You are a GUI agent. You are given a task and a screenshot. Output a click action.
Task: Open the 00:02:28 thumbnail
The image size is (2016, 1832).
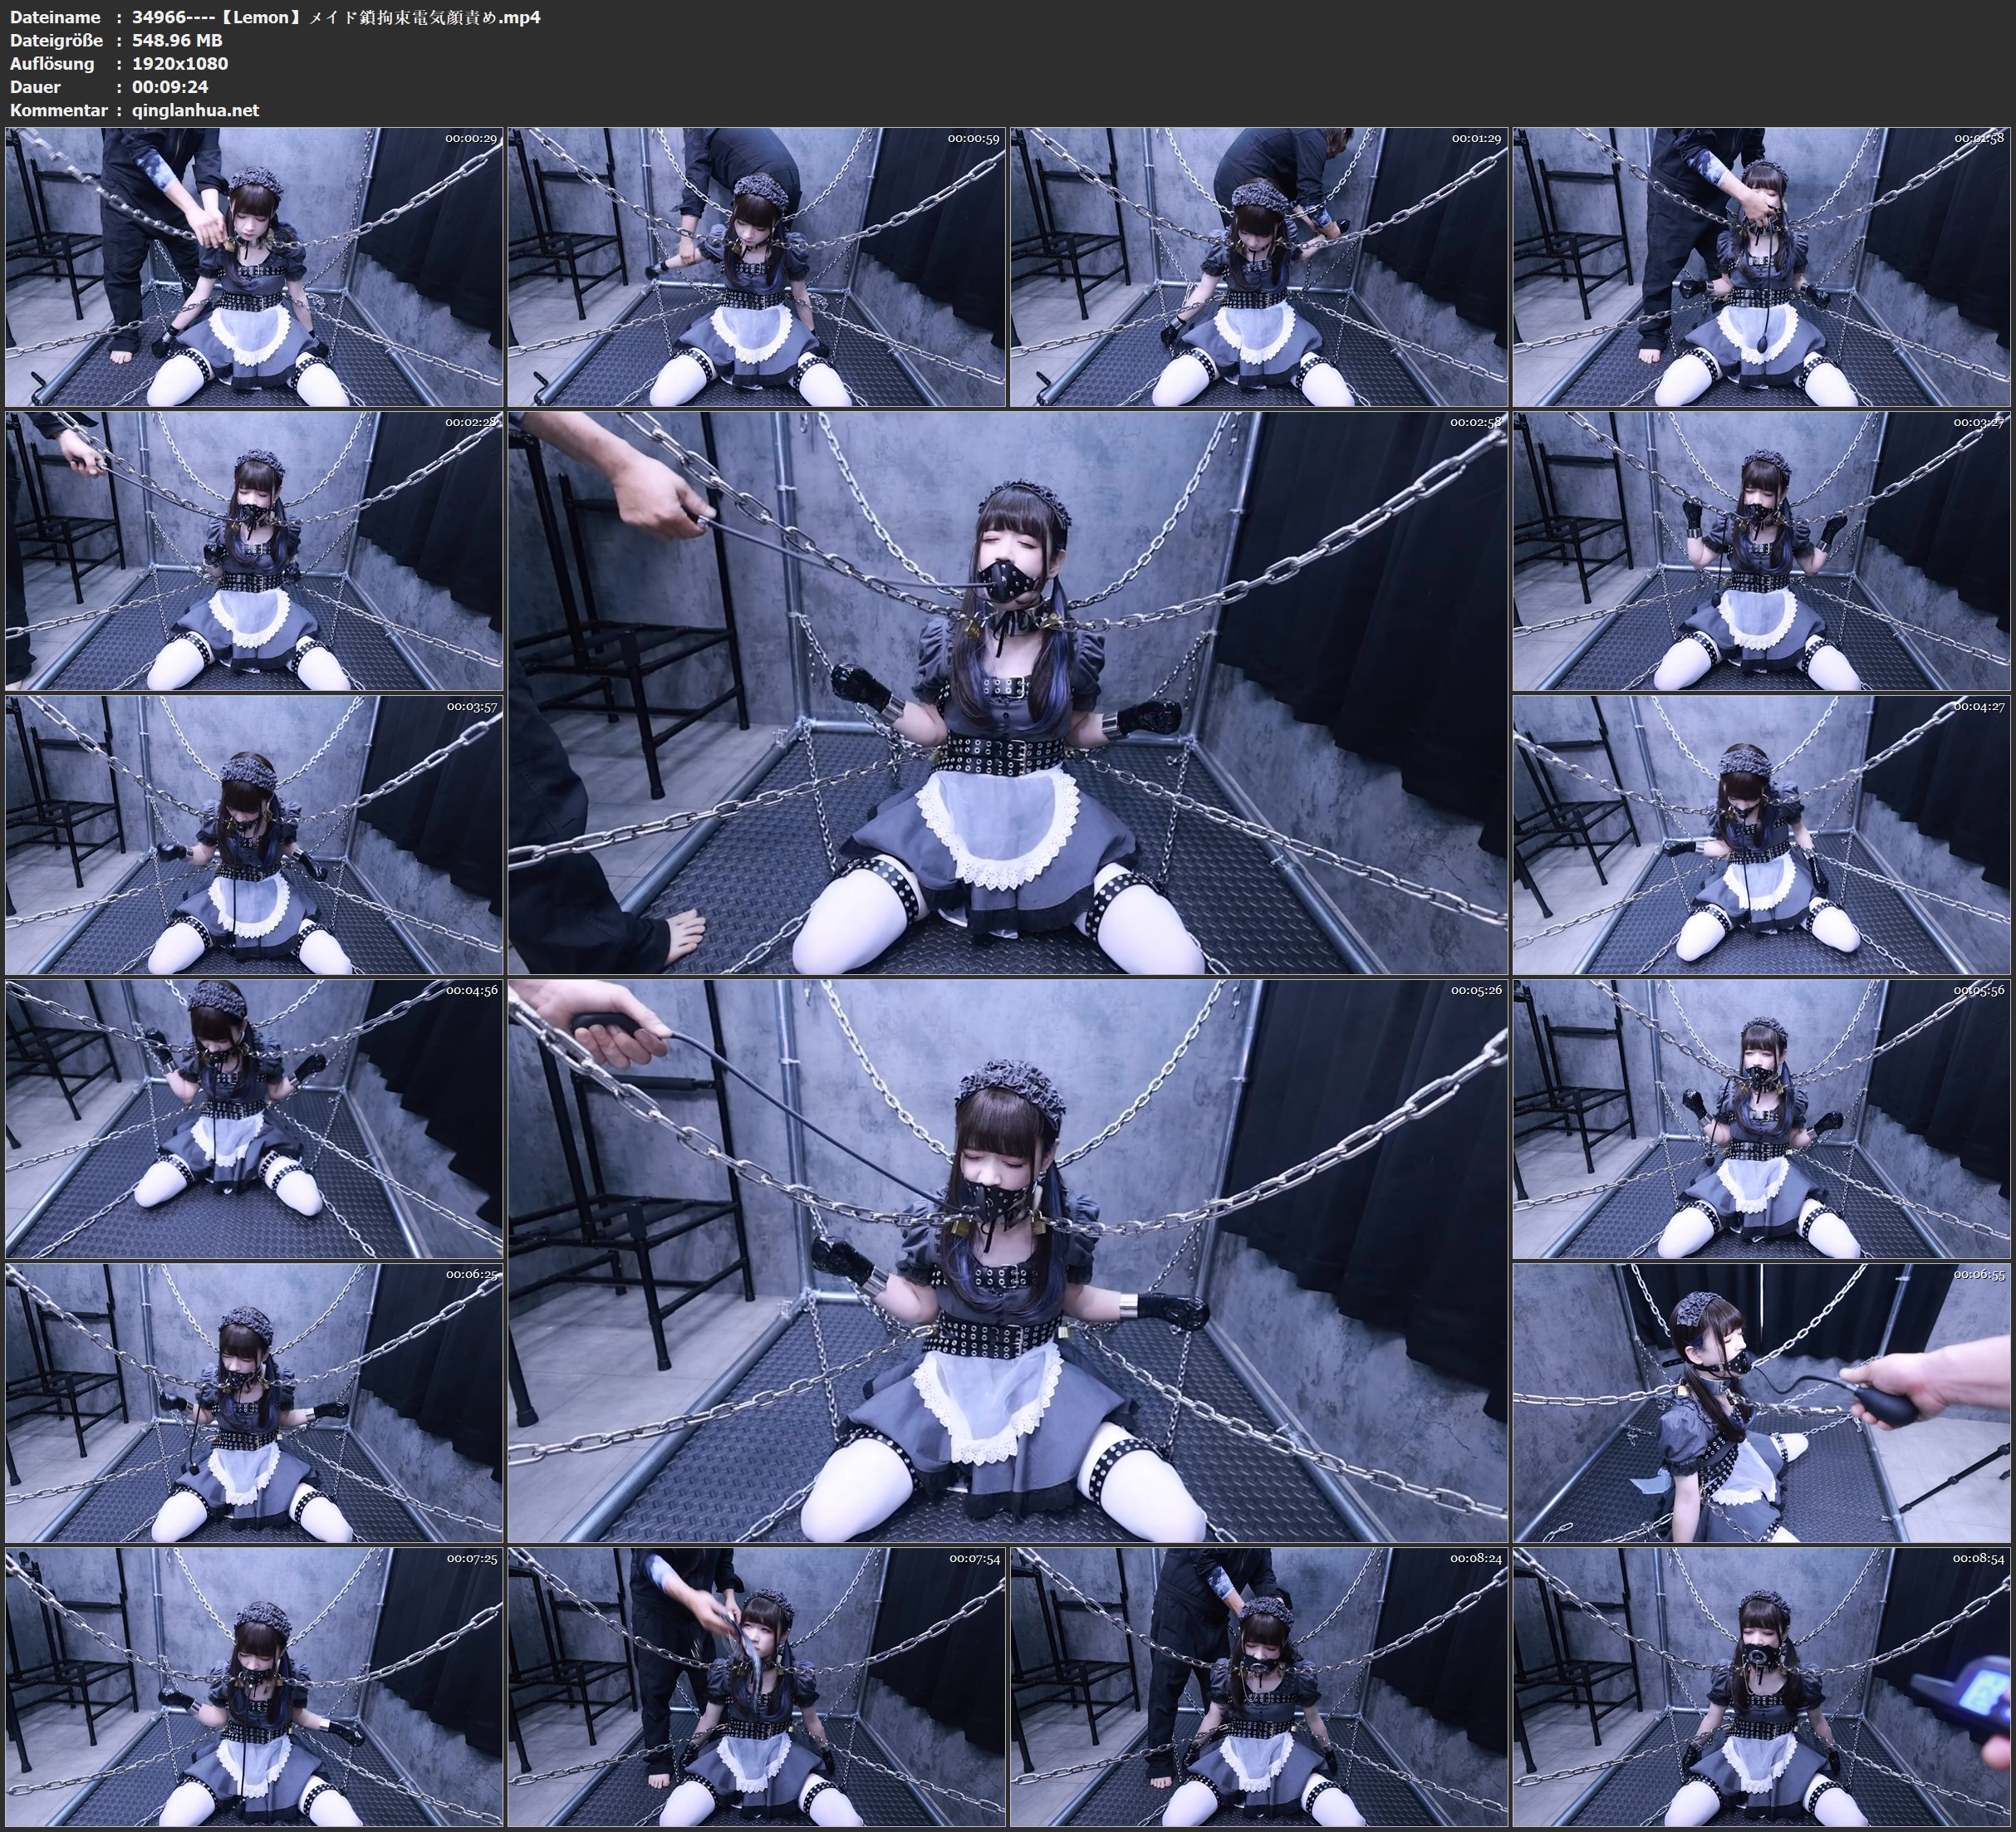click(x=254, y=551)
